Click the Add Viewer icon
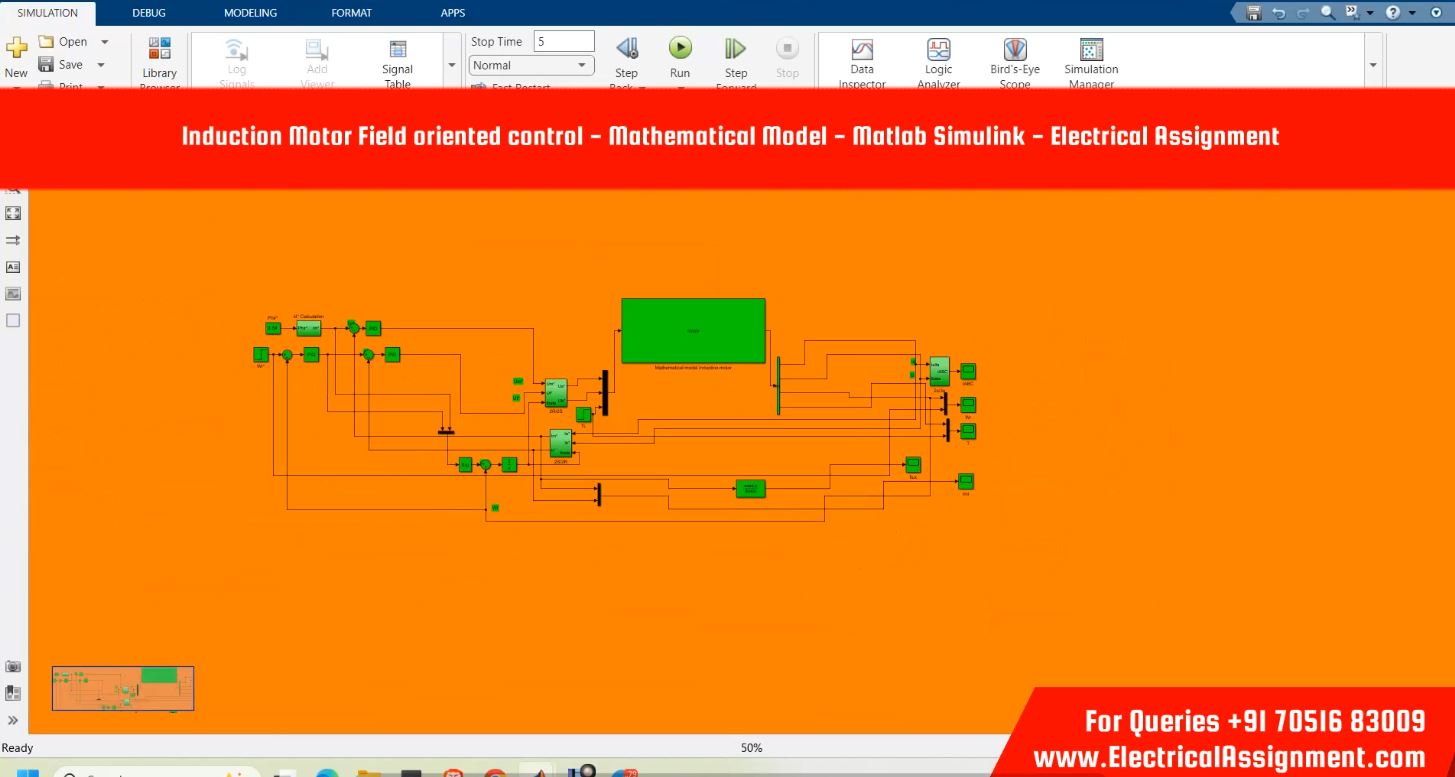 [x=317, y=63]
